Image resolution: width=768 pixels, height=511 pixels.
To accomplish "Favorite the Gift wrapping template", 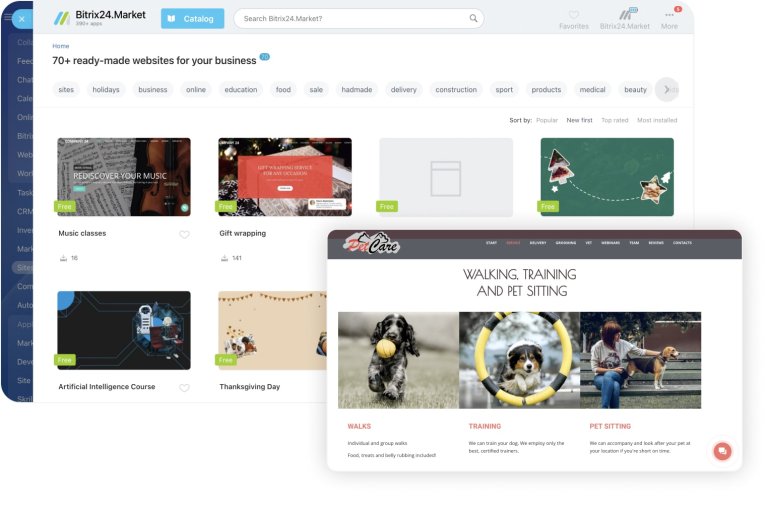I will (x=345, y=235).
